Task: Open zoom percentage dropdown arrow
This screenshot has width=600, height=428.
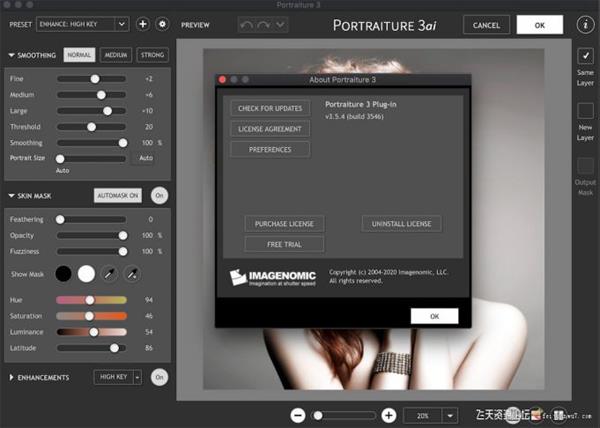Action: [x=450, y=415]
